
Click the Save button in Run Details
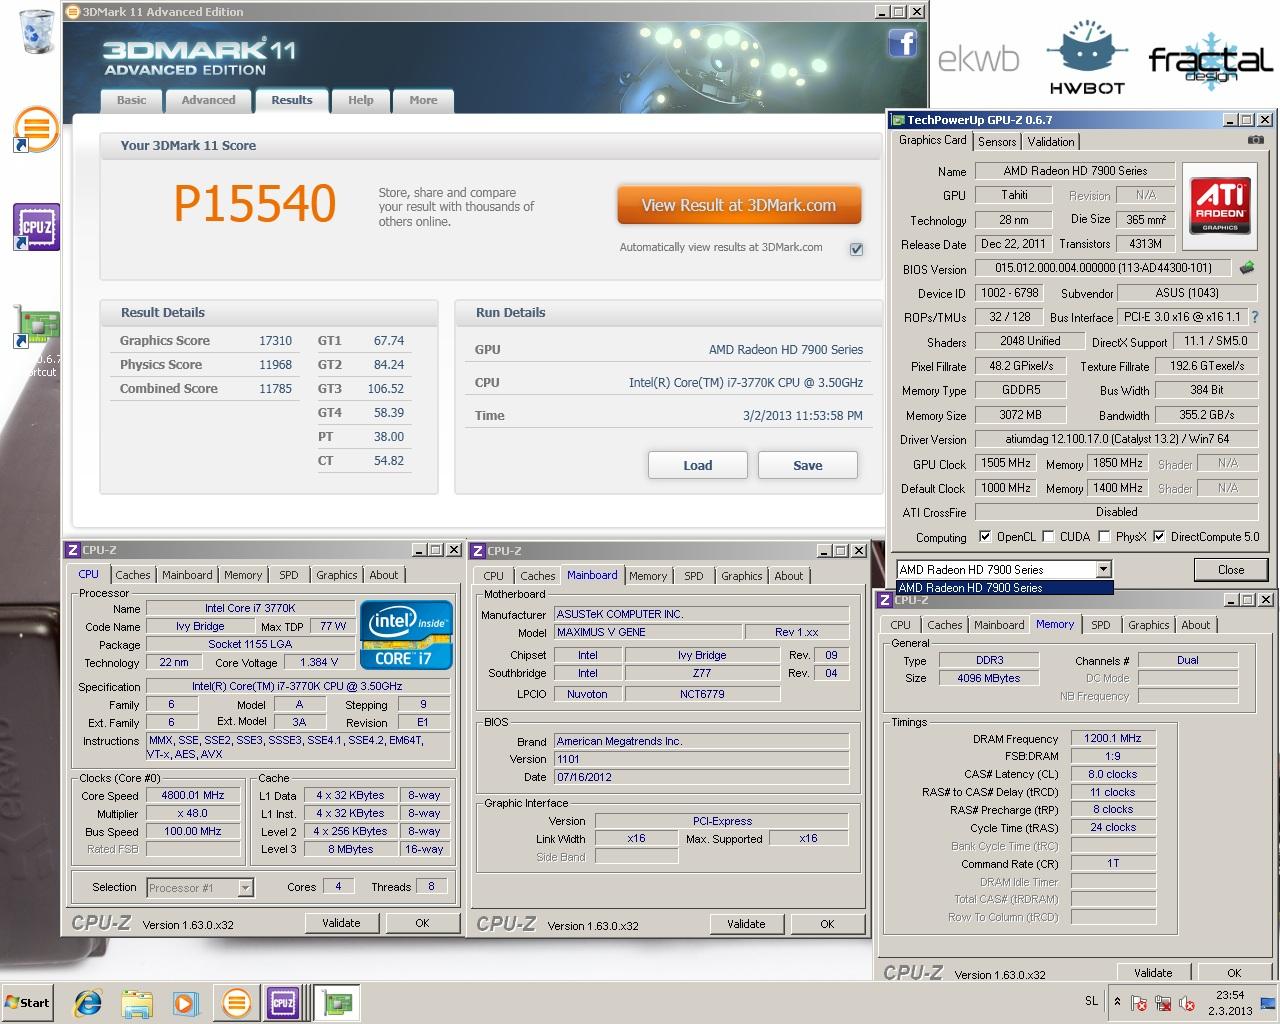pos(808,465)
